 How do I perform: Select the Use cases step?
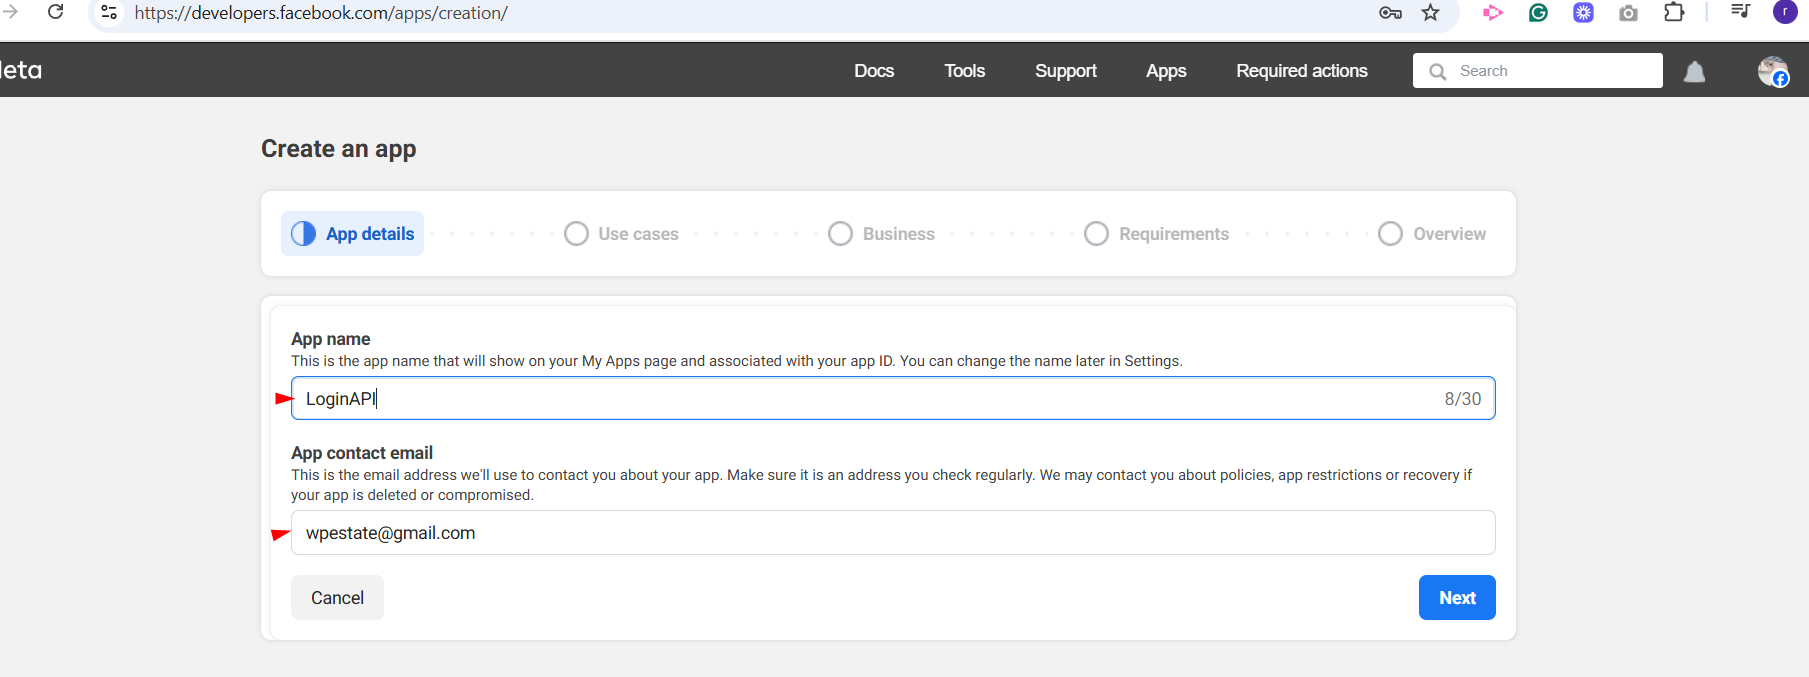(621, 234)
